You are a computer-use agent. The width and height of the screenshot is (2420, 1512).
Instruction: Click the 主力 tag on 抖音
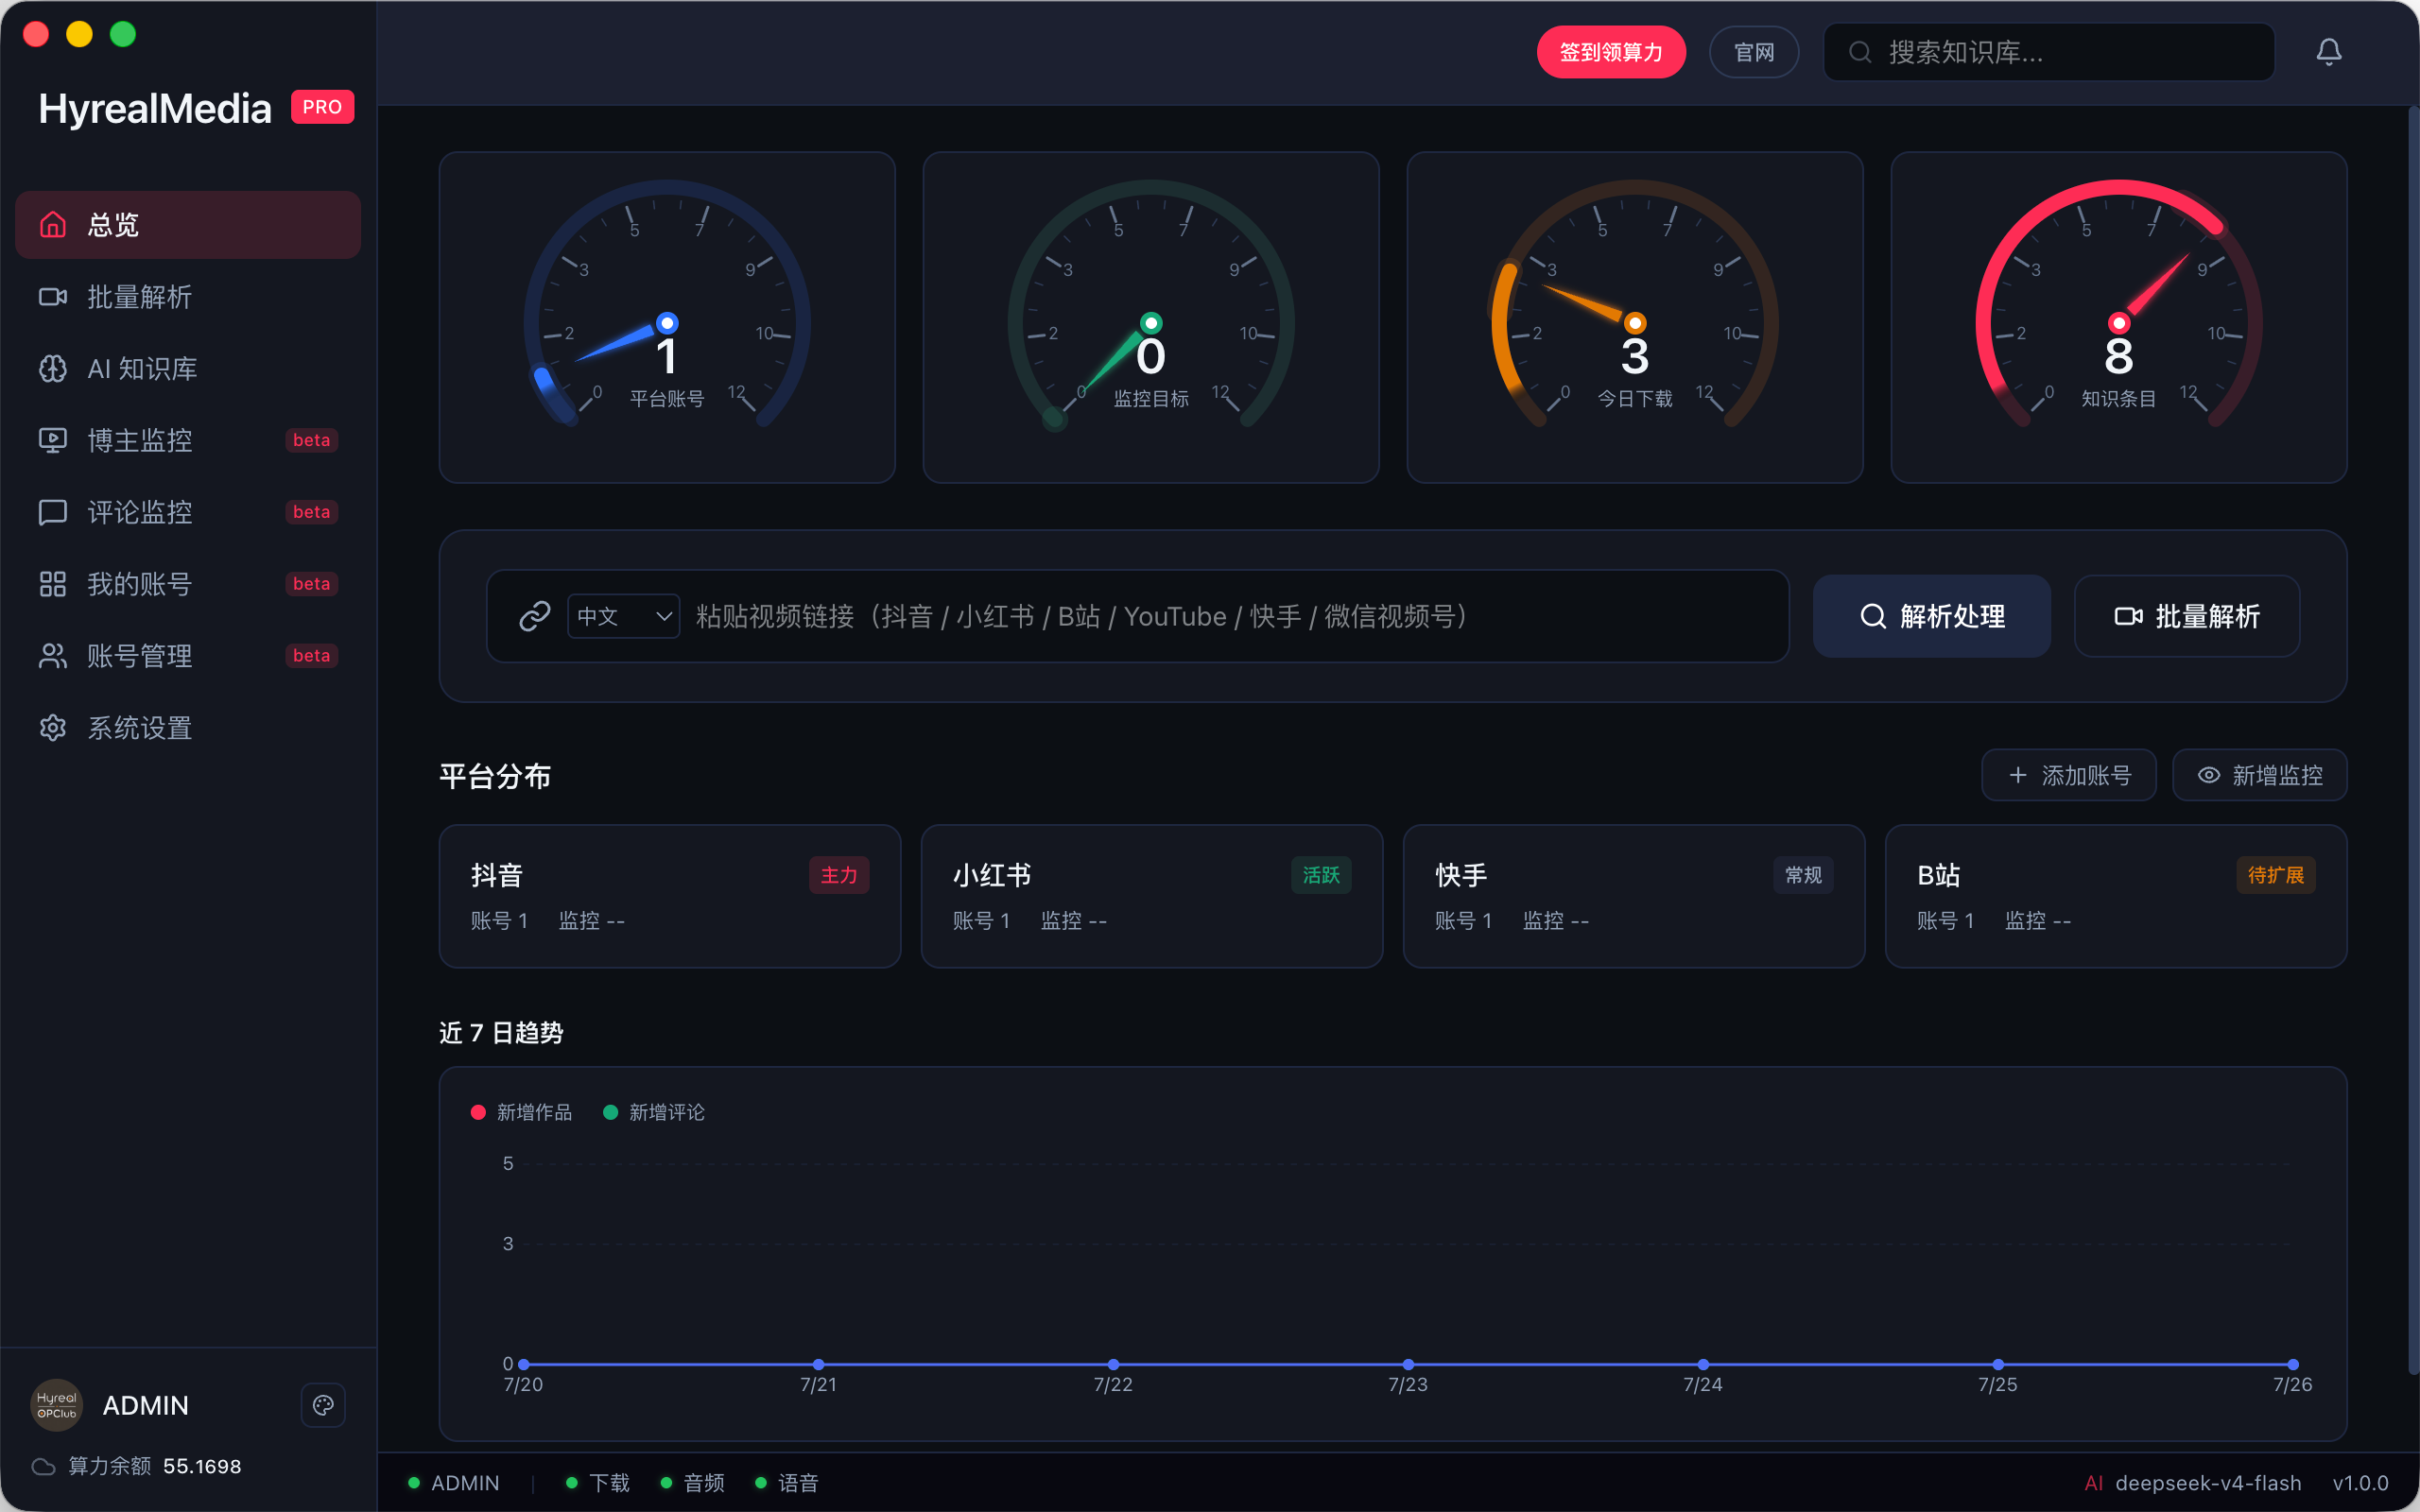click(839, 875)
